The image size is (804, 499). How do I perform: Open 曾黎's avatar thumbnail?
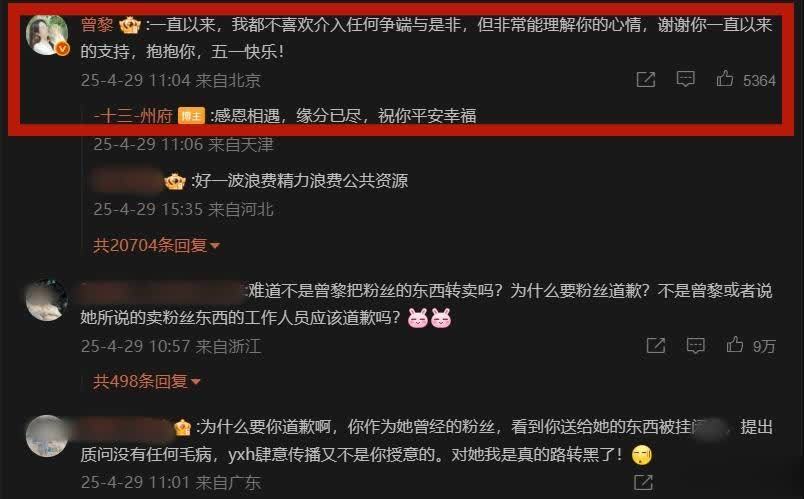(x=47, y=34)
